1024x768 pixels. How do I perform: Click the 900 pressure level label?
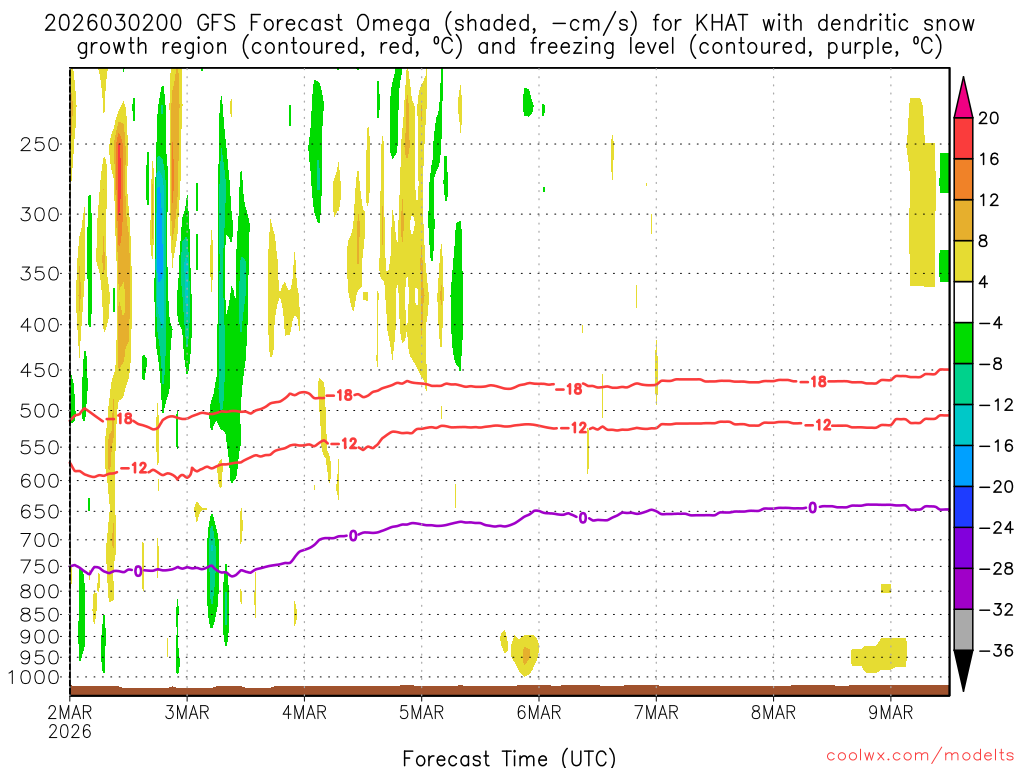click(40, 637)
